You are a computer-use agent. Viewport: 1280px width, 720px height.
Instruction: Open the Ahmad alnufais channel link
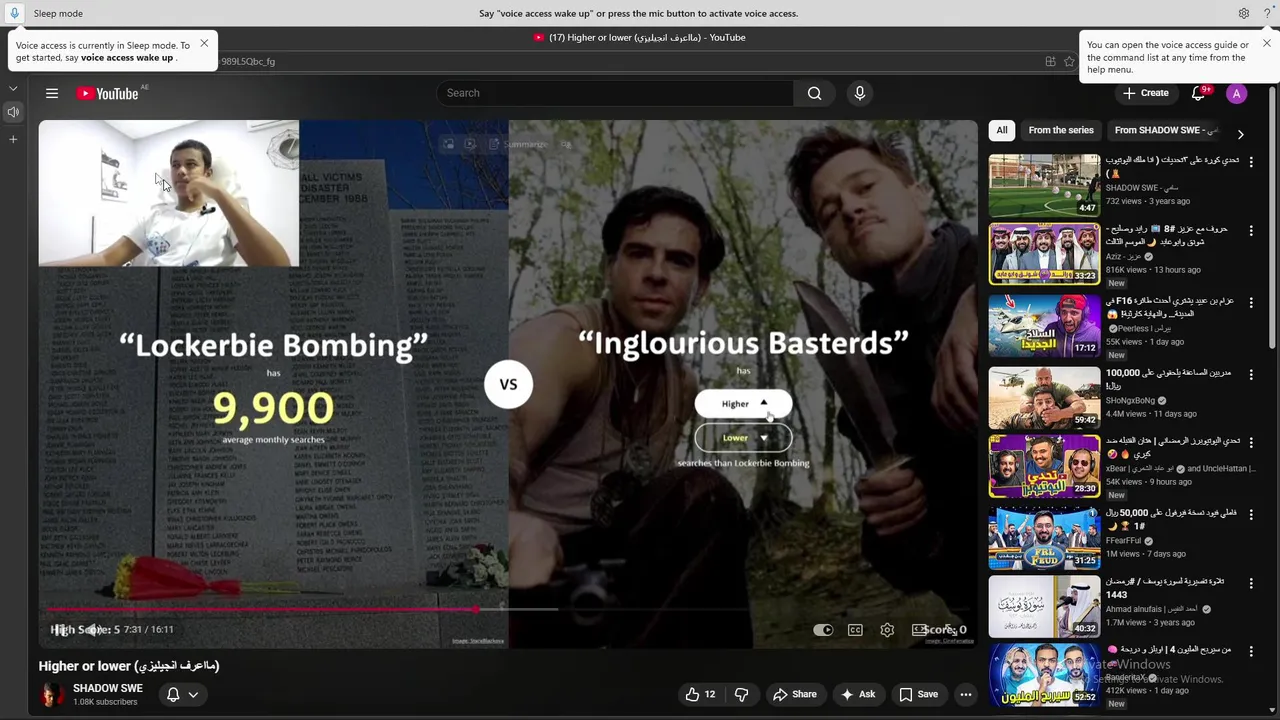coord(1152,609)
